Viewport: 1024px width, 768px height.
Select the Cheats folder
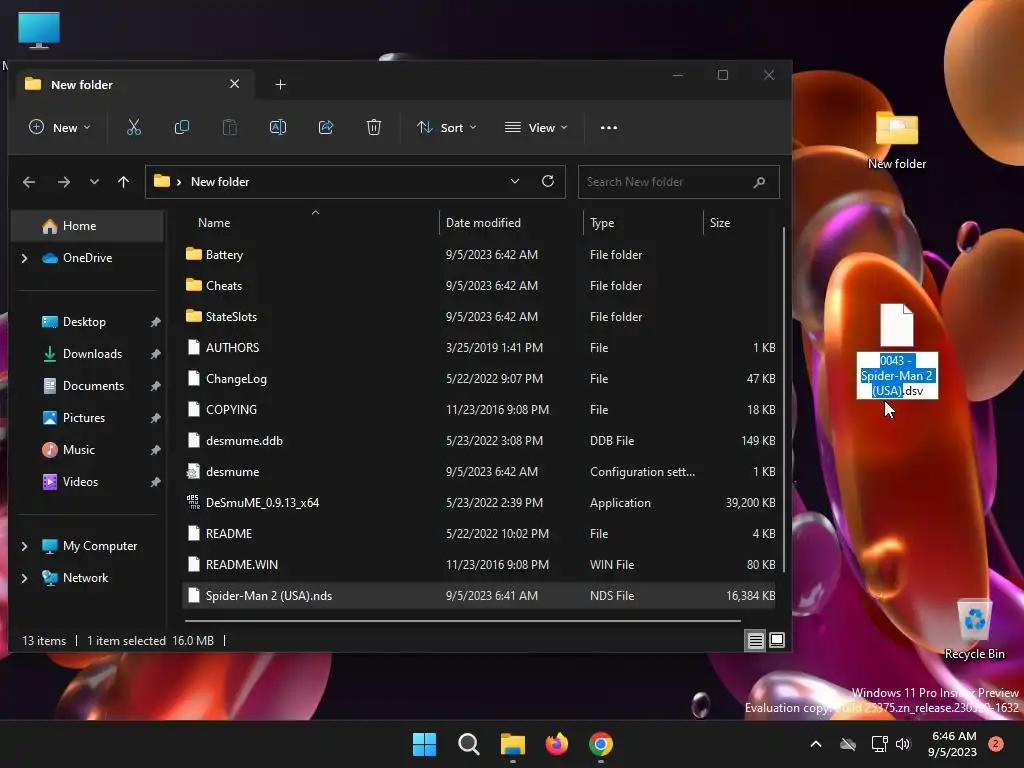(479, 286)
